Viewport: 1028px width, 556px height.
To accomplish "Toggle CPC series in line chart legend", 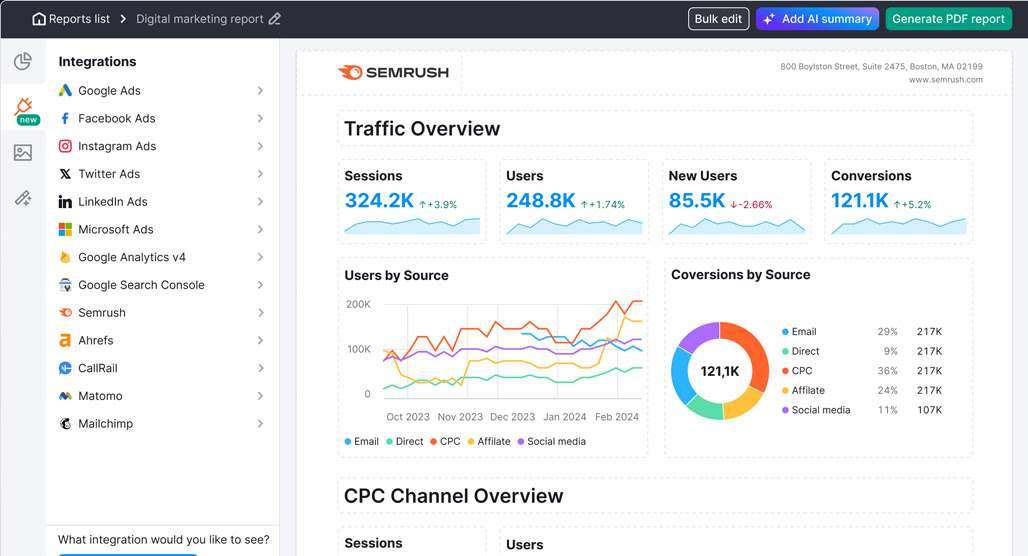I will coord(445,441).
